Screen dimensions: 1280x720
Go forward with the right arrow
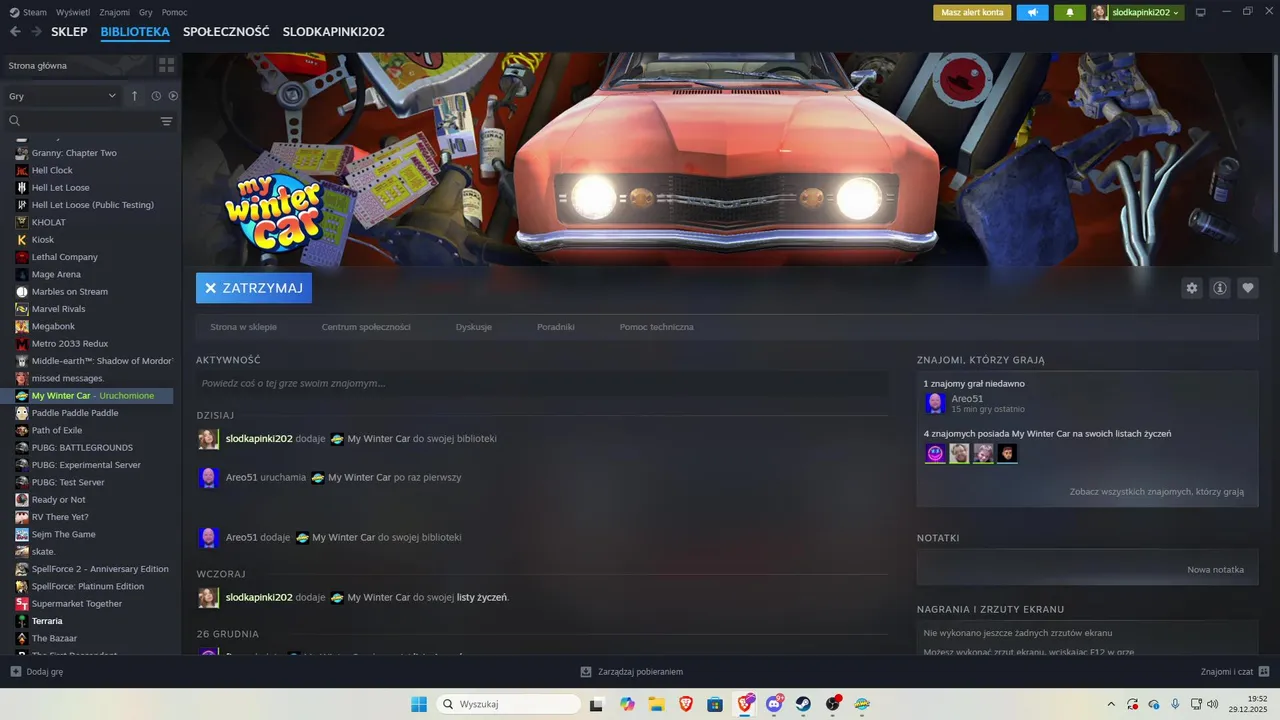[36, 32]
